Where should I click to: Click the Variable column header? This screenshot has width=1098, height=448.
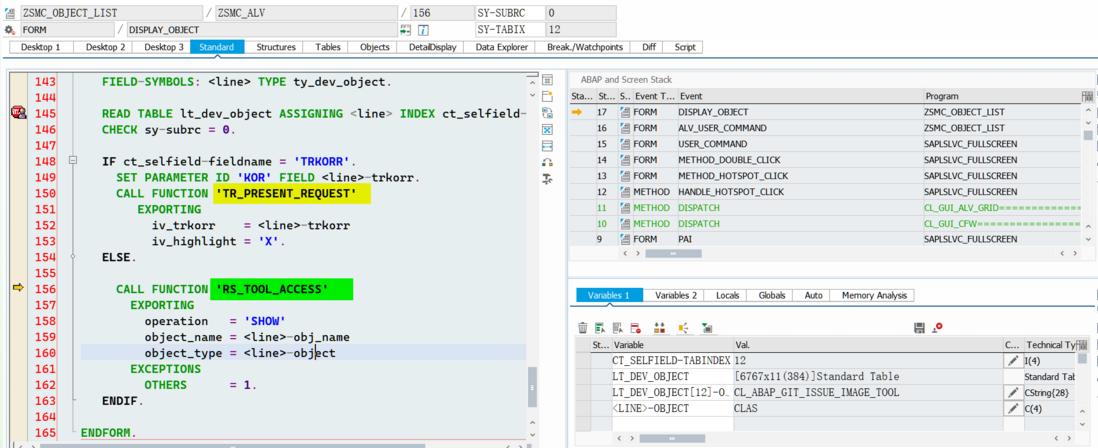[x=672, y=345]
